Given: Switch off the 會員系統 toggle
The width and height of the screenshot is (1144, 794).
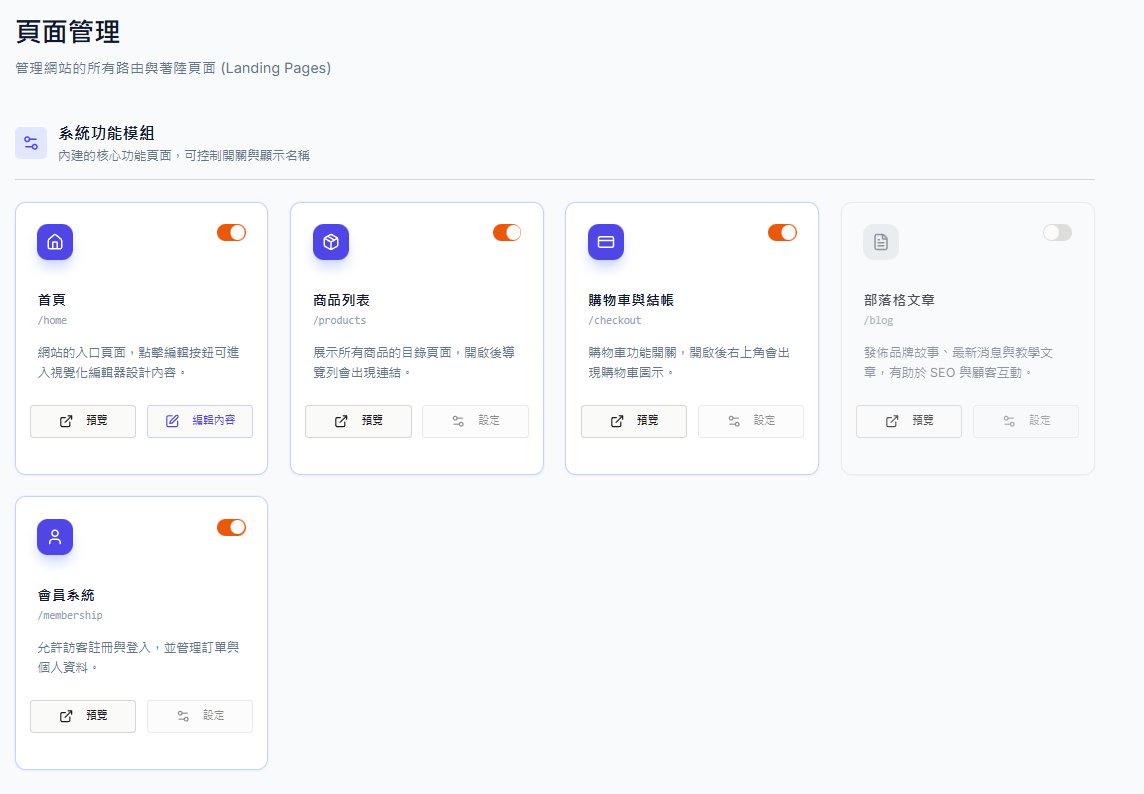Looking at the screenshot, I should [231, 528].
